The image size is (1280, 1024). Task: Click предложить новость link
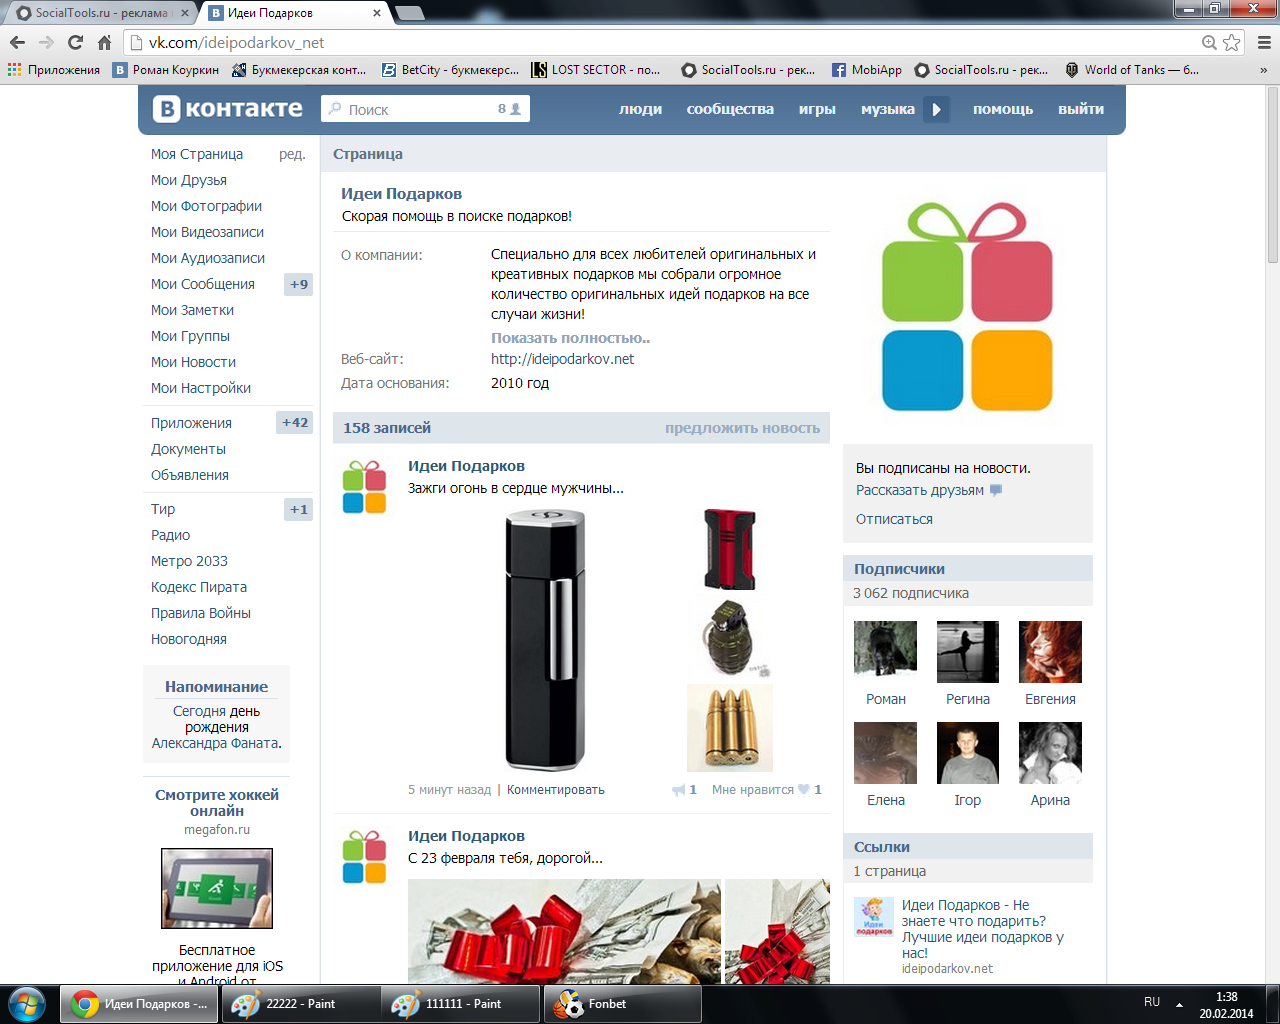tap(742, 428)
